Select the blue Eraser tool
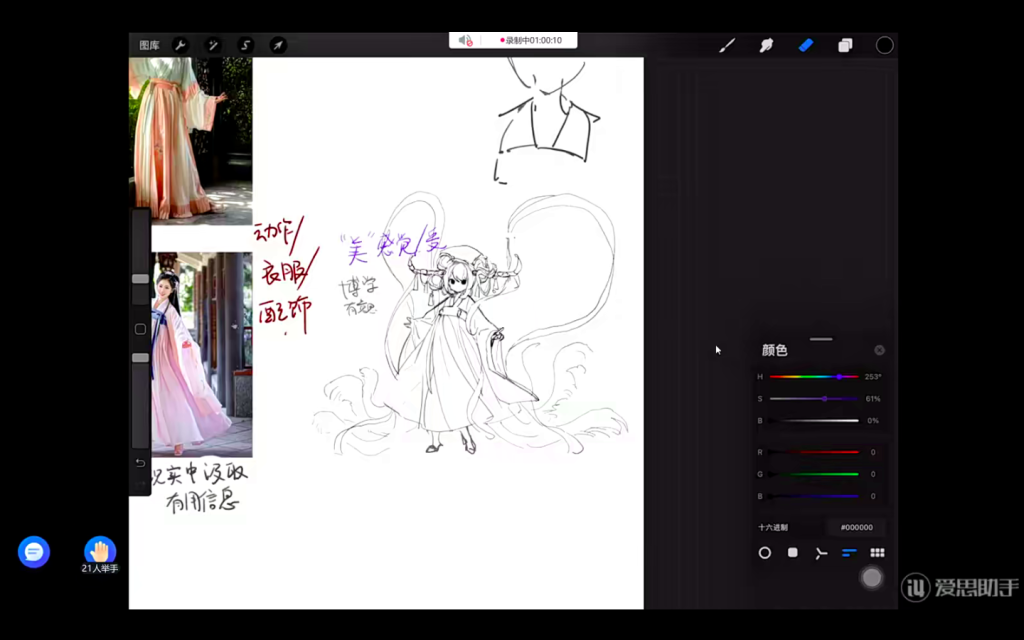1024x640 pixels. (805, 45)
